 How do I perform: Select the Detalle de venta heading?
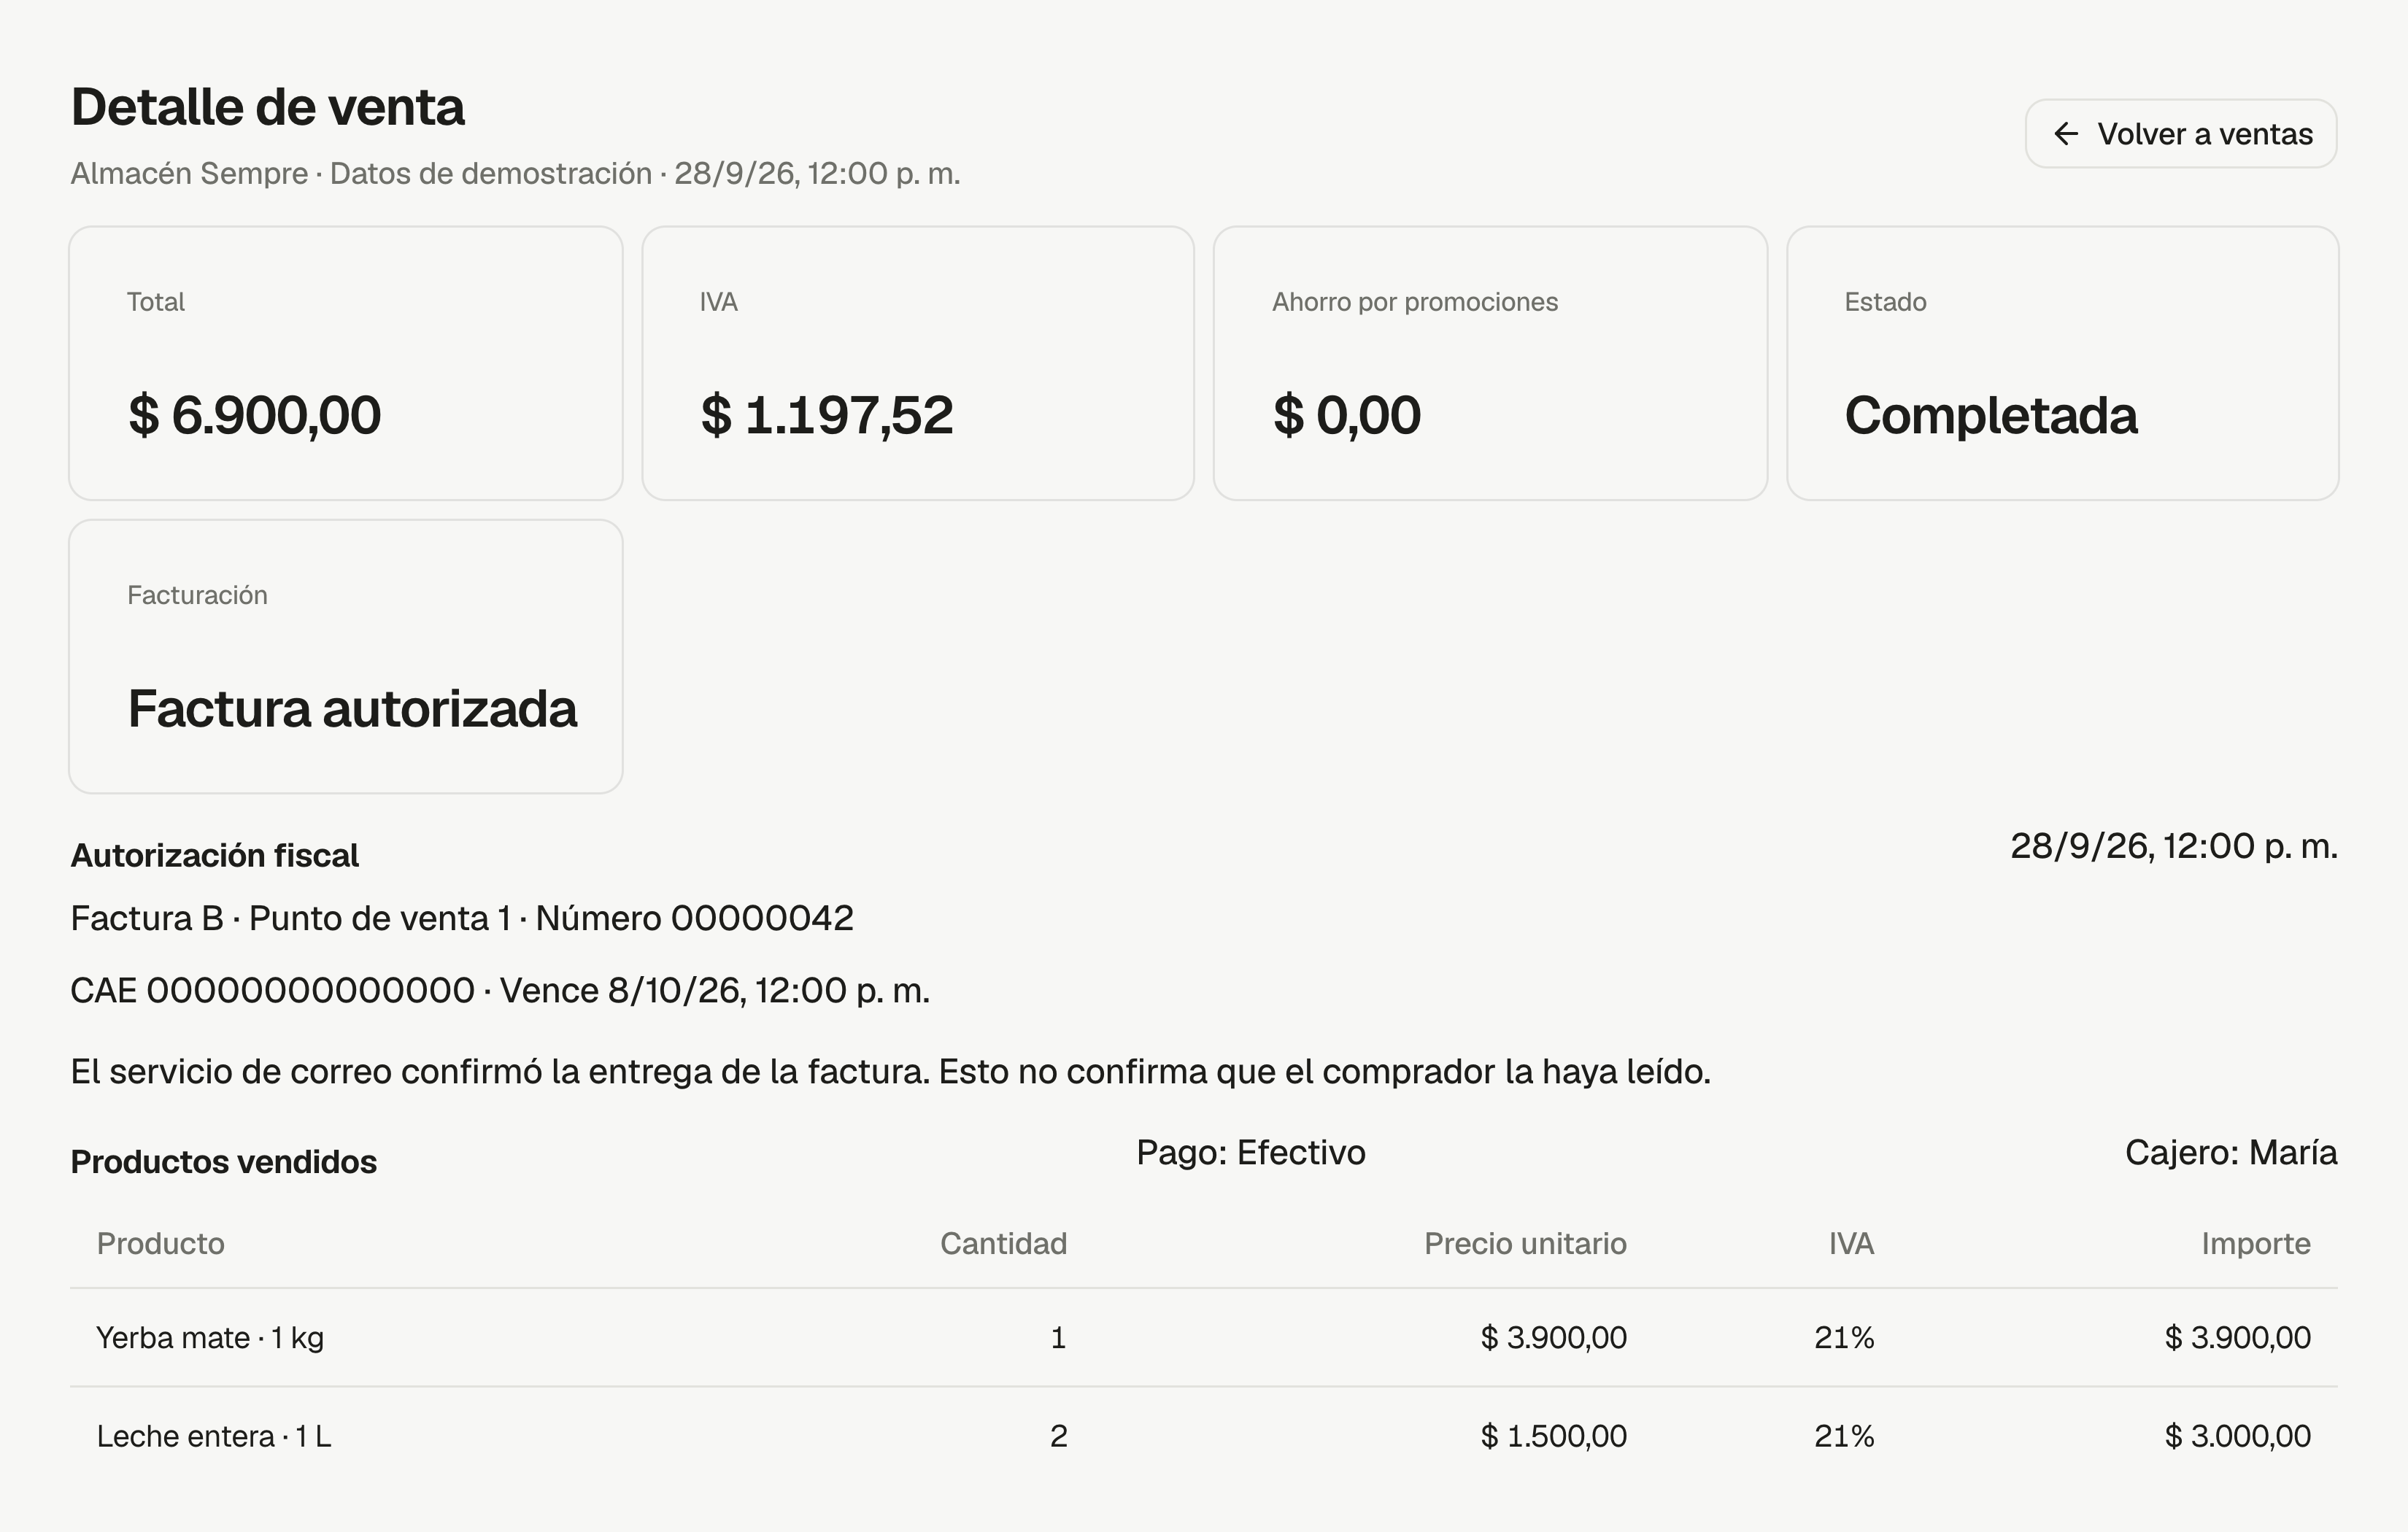pyautogui.click(x=267, y=107)
